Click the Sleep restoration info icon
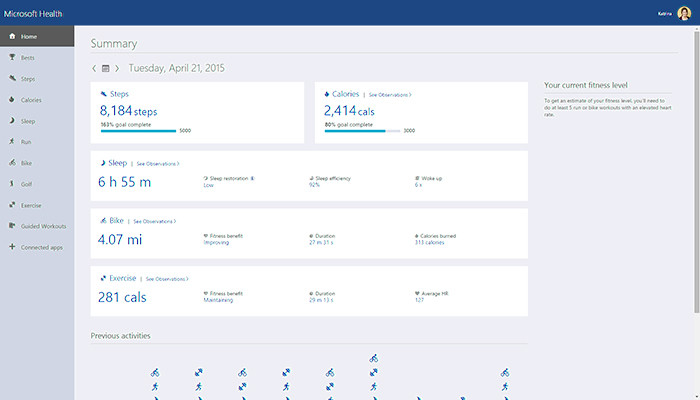The height and width of the screenshot is (400, 700). point(252,178)
